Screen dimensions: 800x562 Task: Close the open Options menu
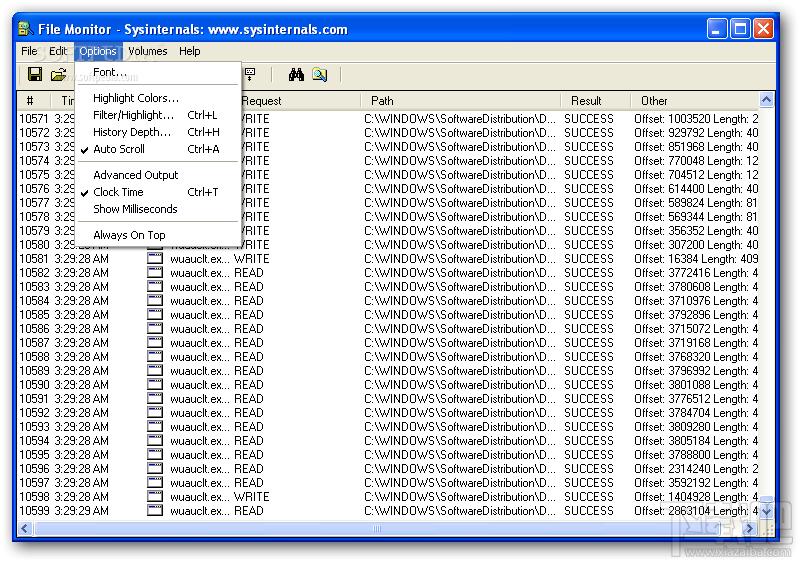[x=98, y=51]
